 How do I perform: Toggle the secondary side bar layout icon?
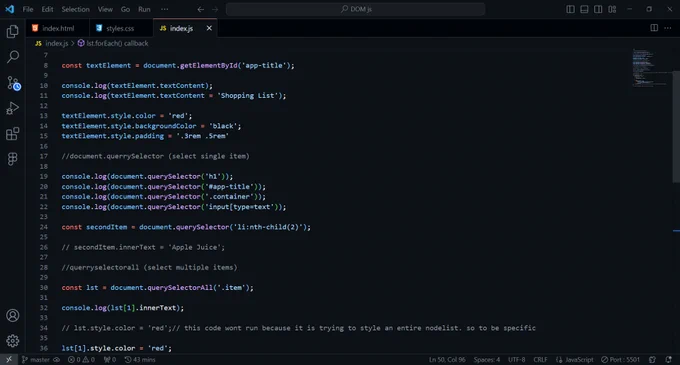coord(598,9)
